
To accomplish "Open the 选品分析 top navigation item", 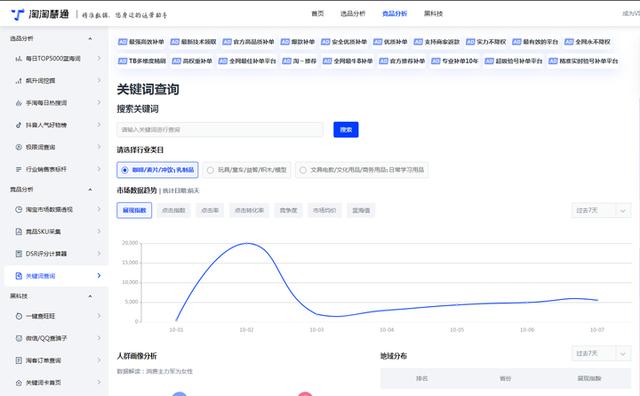I will pyautogui.click(x=353, y=13).
